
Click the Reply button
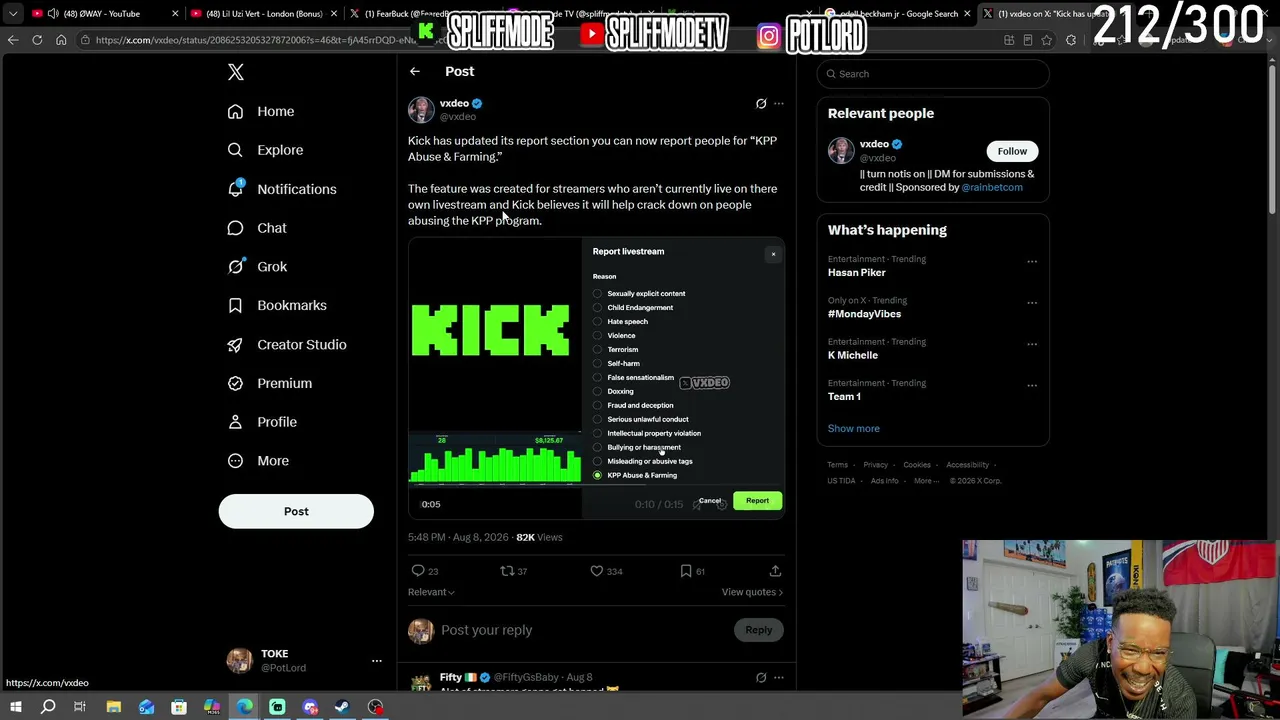point(758,630)
